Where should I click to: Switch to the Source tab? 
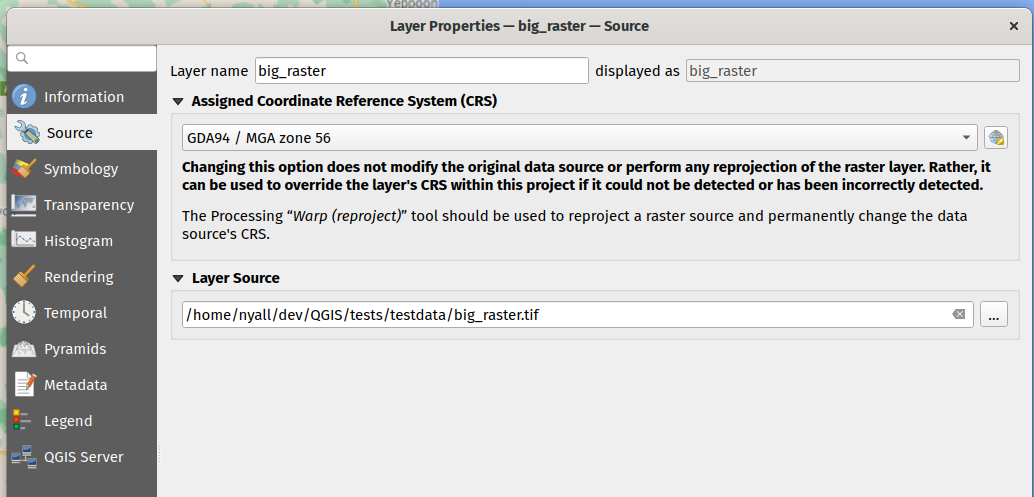pos(70,133)
